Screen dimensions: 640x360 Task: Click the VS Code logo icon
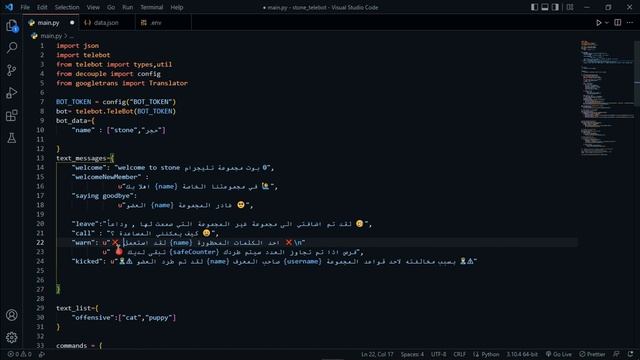tap(9, 7)
